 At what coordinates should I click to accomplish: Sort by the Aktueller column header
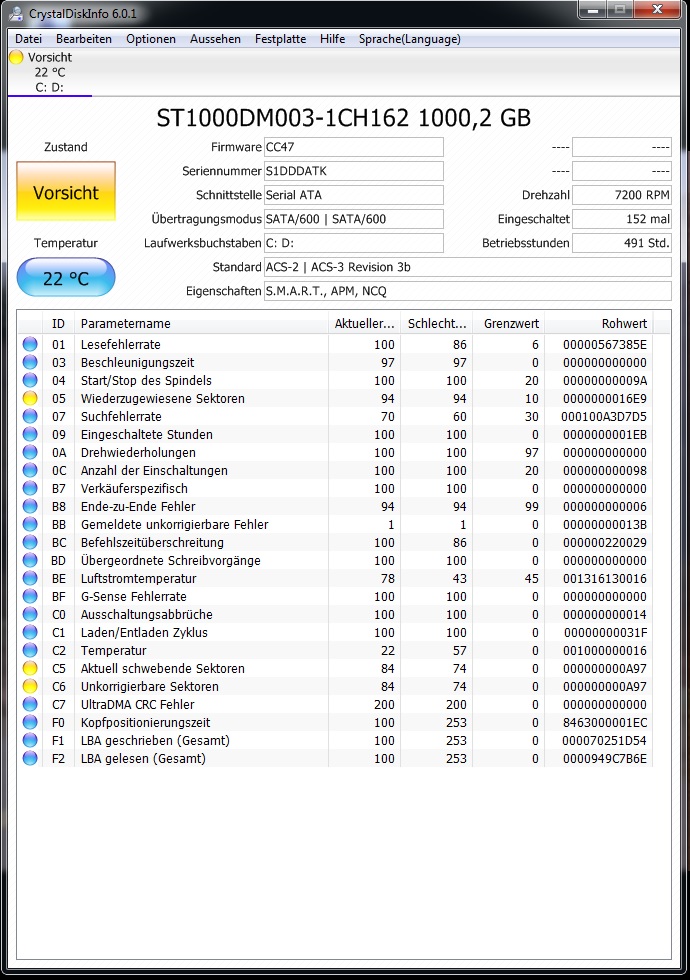pyautogui.click(x=364, y=324)
